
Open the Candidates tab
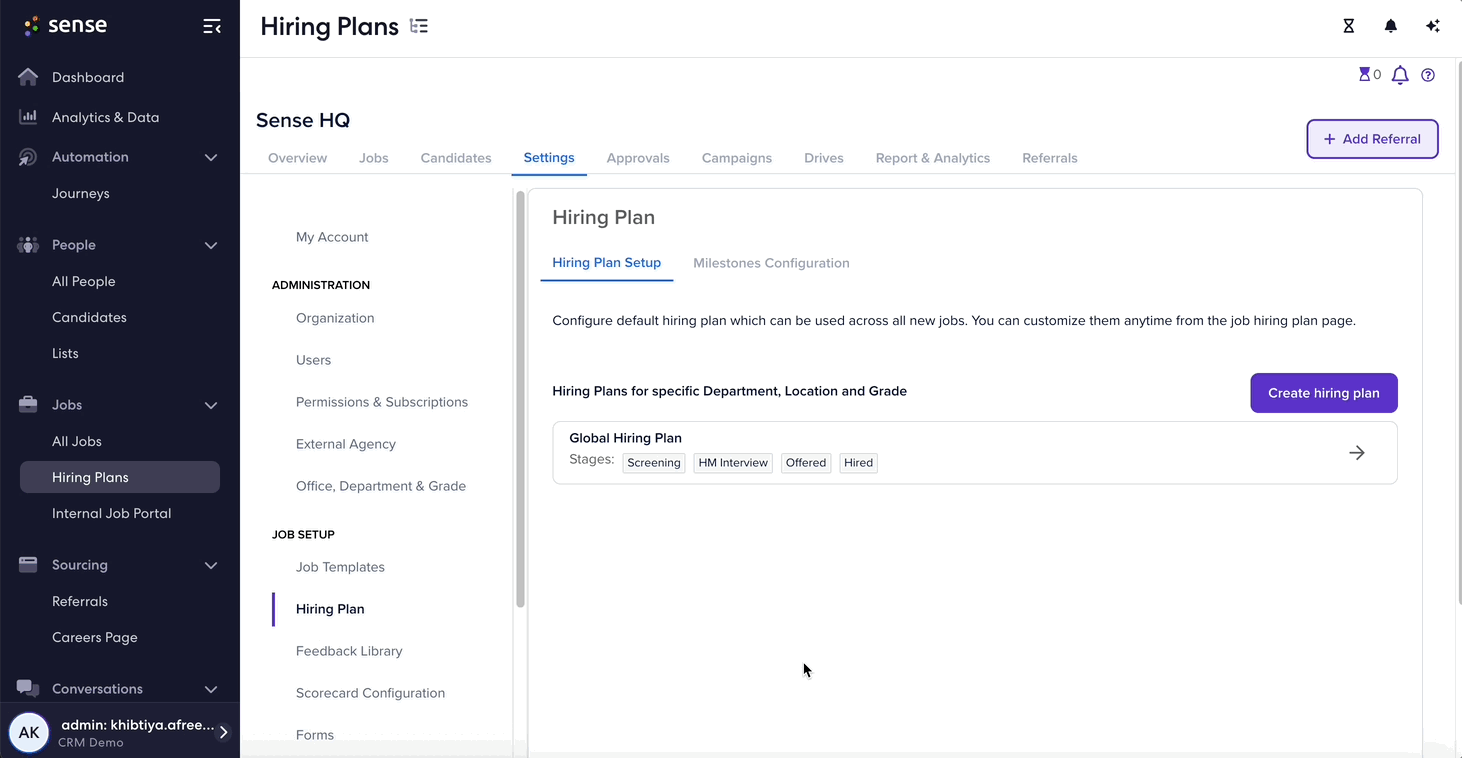pos(456,158)
